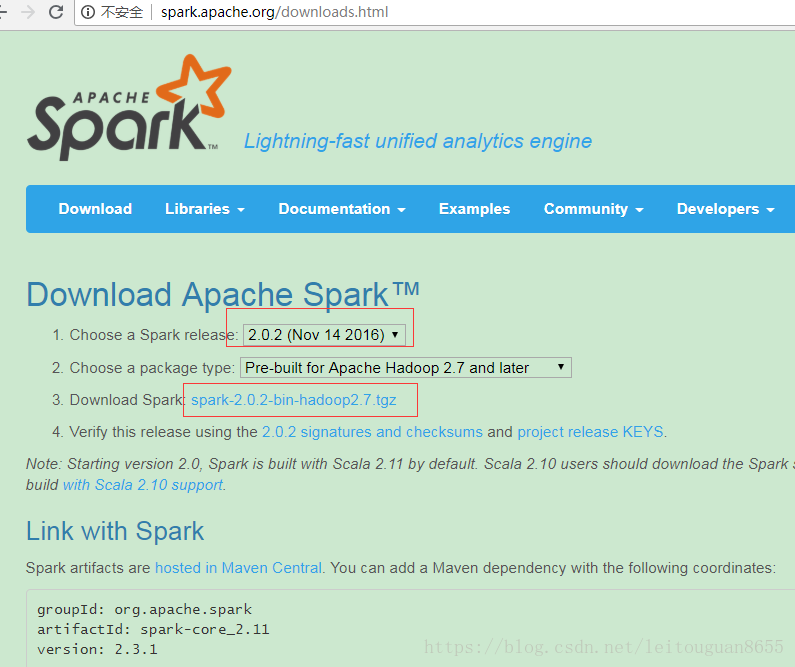795x667 pixels.
Task: Click the Lightning-fast unified analytics engine tagline
Action: (x=418, y=141)
